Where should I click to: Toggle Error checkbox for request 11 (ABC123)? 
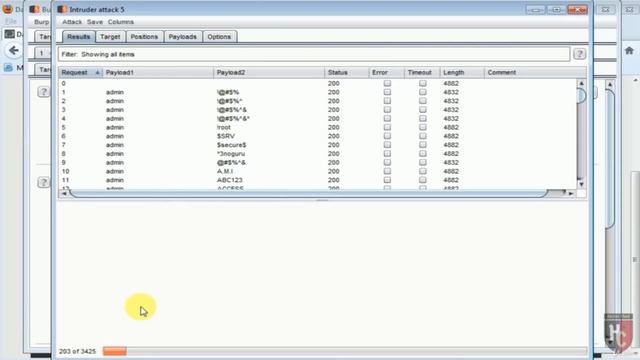coord(387,180)
